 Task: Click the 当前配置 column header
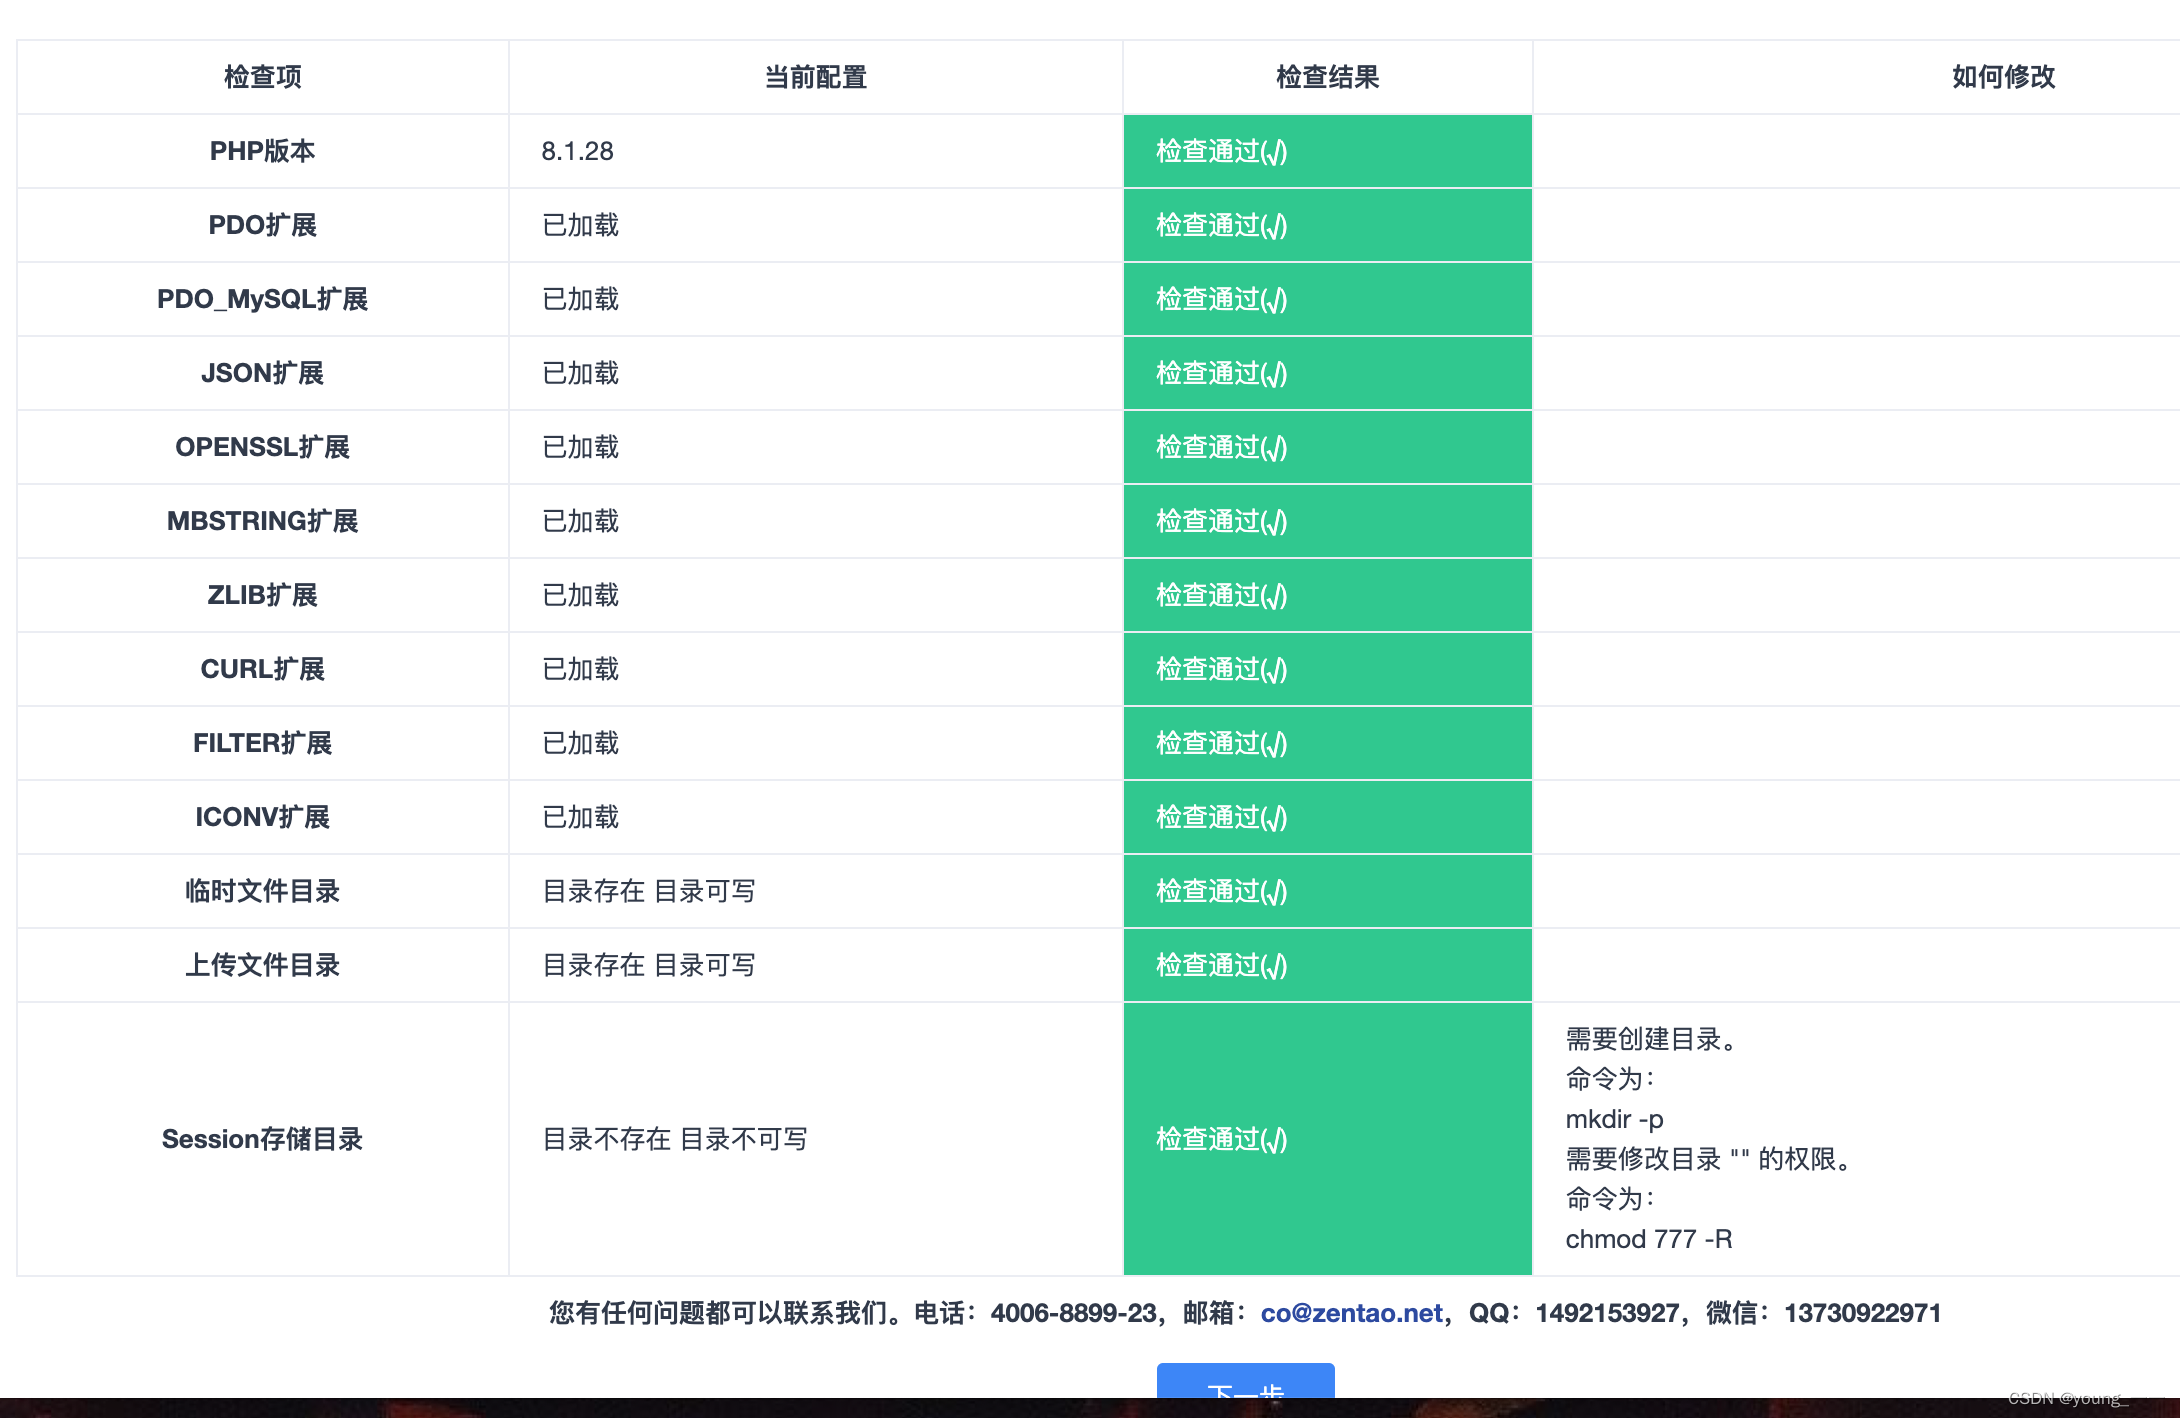[815, 77]
